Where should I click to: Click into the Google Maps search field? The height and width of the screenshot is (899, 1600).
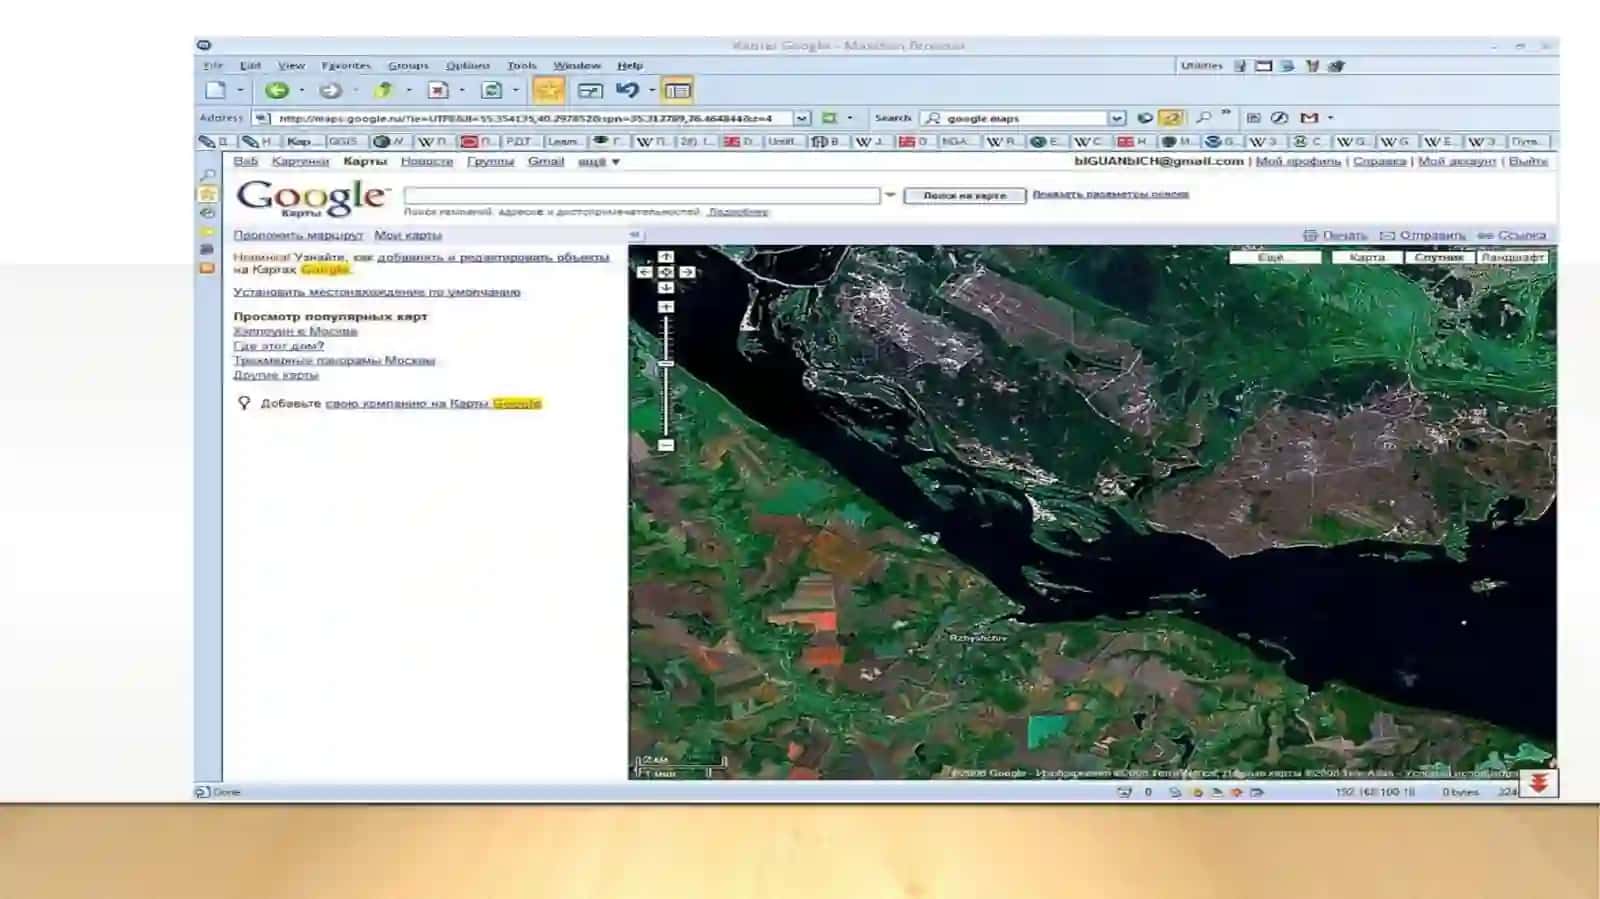[x=642, y=195]
